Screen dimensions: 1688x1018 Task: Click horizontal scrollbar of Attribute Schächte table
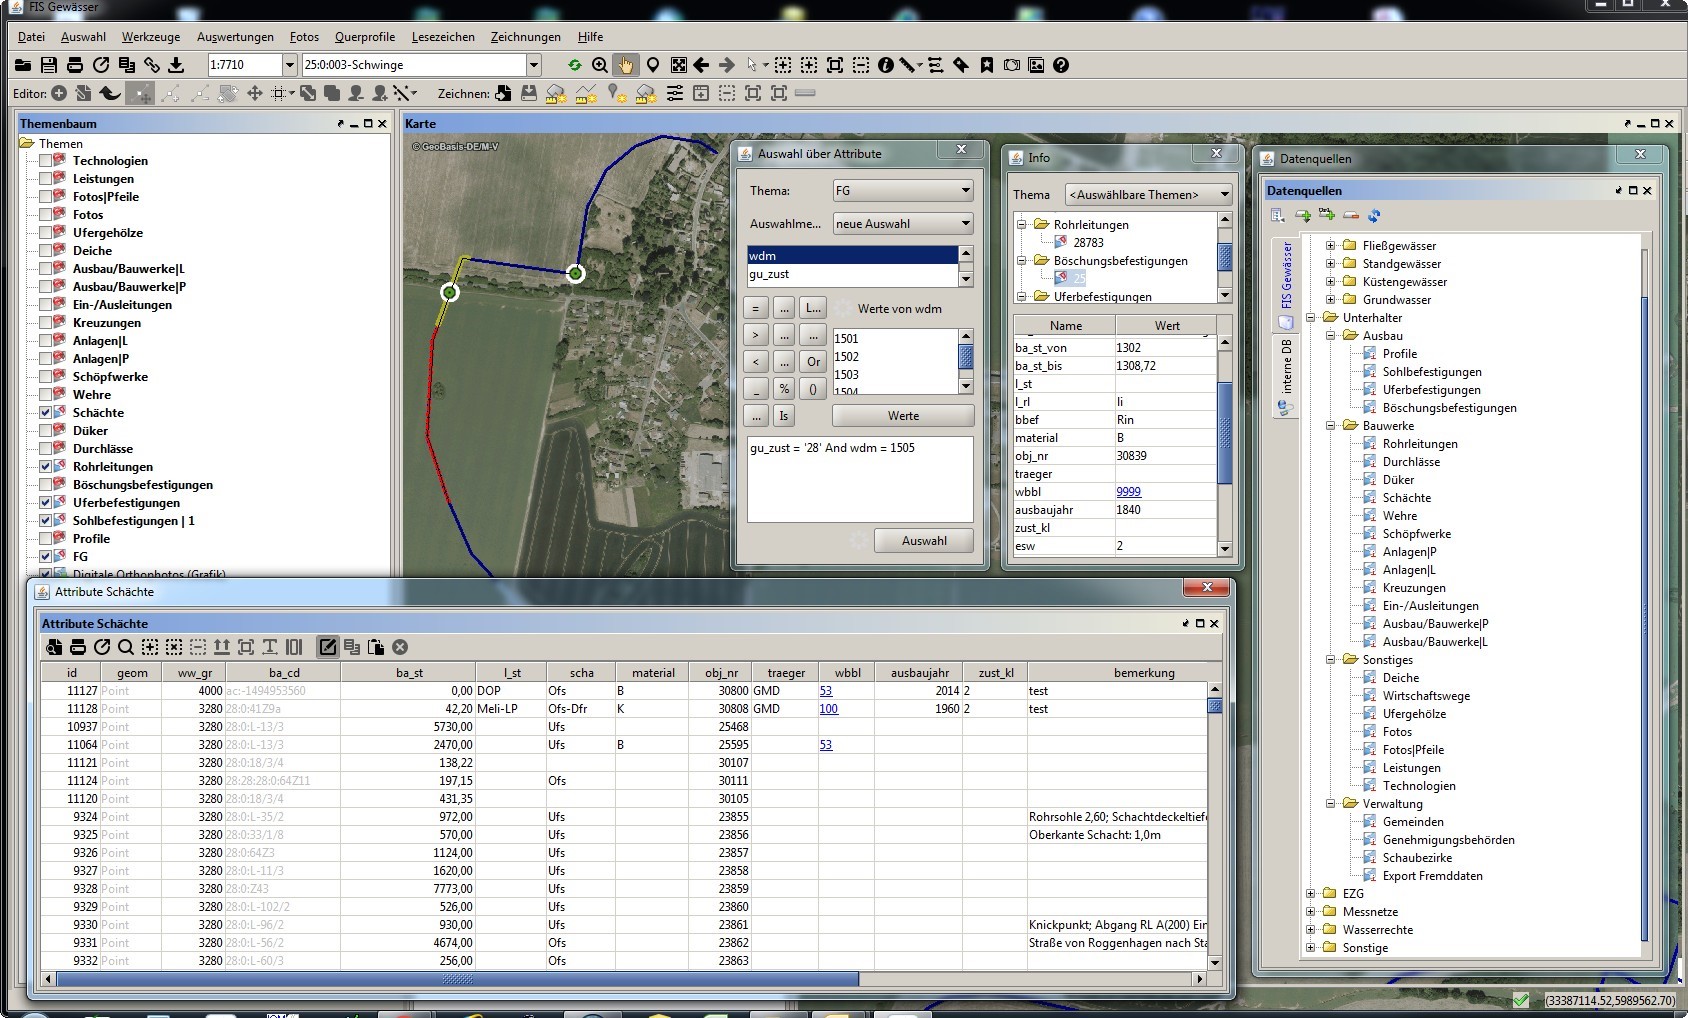coord(458,979)
